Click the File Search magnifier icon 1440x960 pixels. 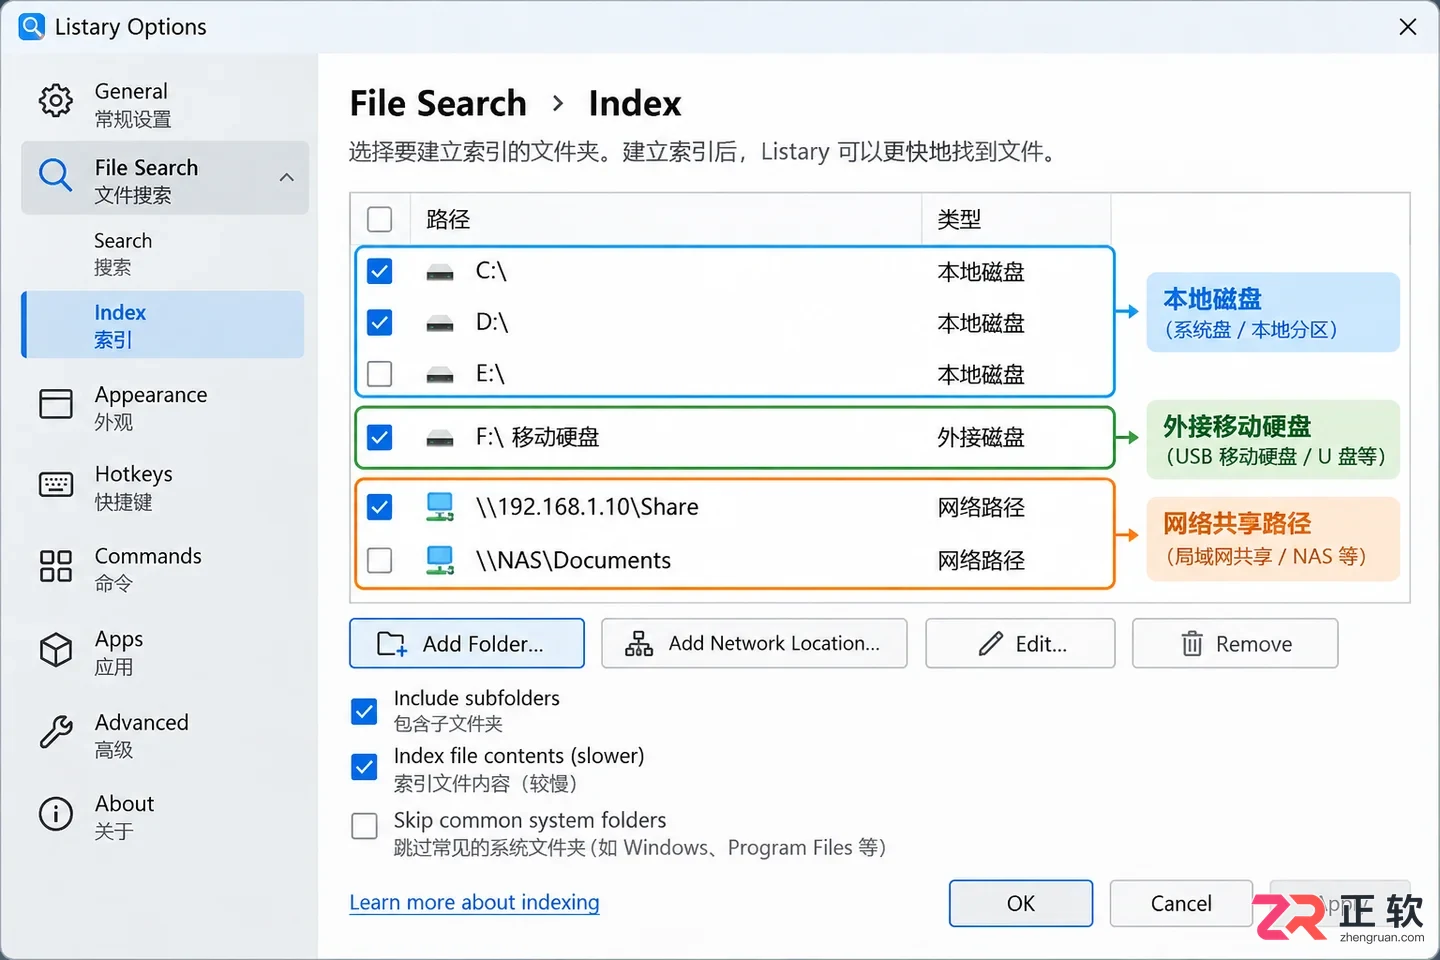coord(55,175)
